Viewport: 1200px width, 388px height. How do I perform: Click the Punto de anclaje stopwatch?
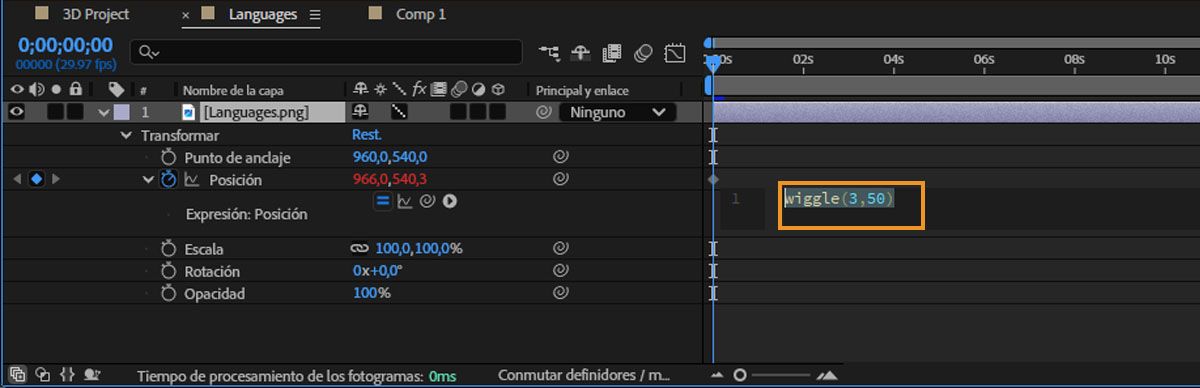point(168,157)
